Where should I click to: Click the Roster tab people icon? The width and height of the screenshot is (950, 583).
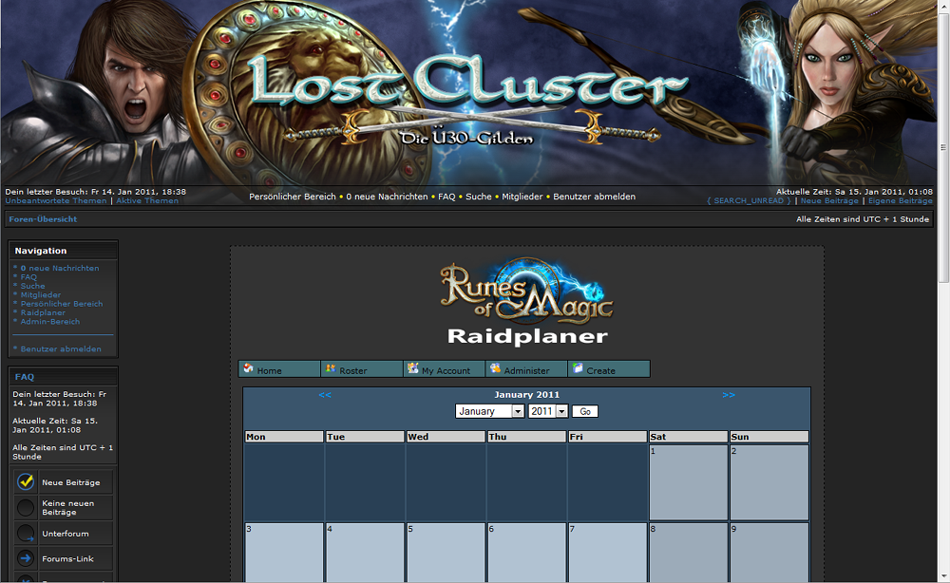(x=330, y=368)
